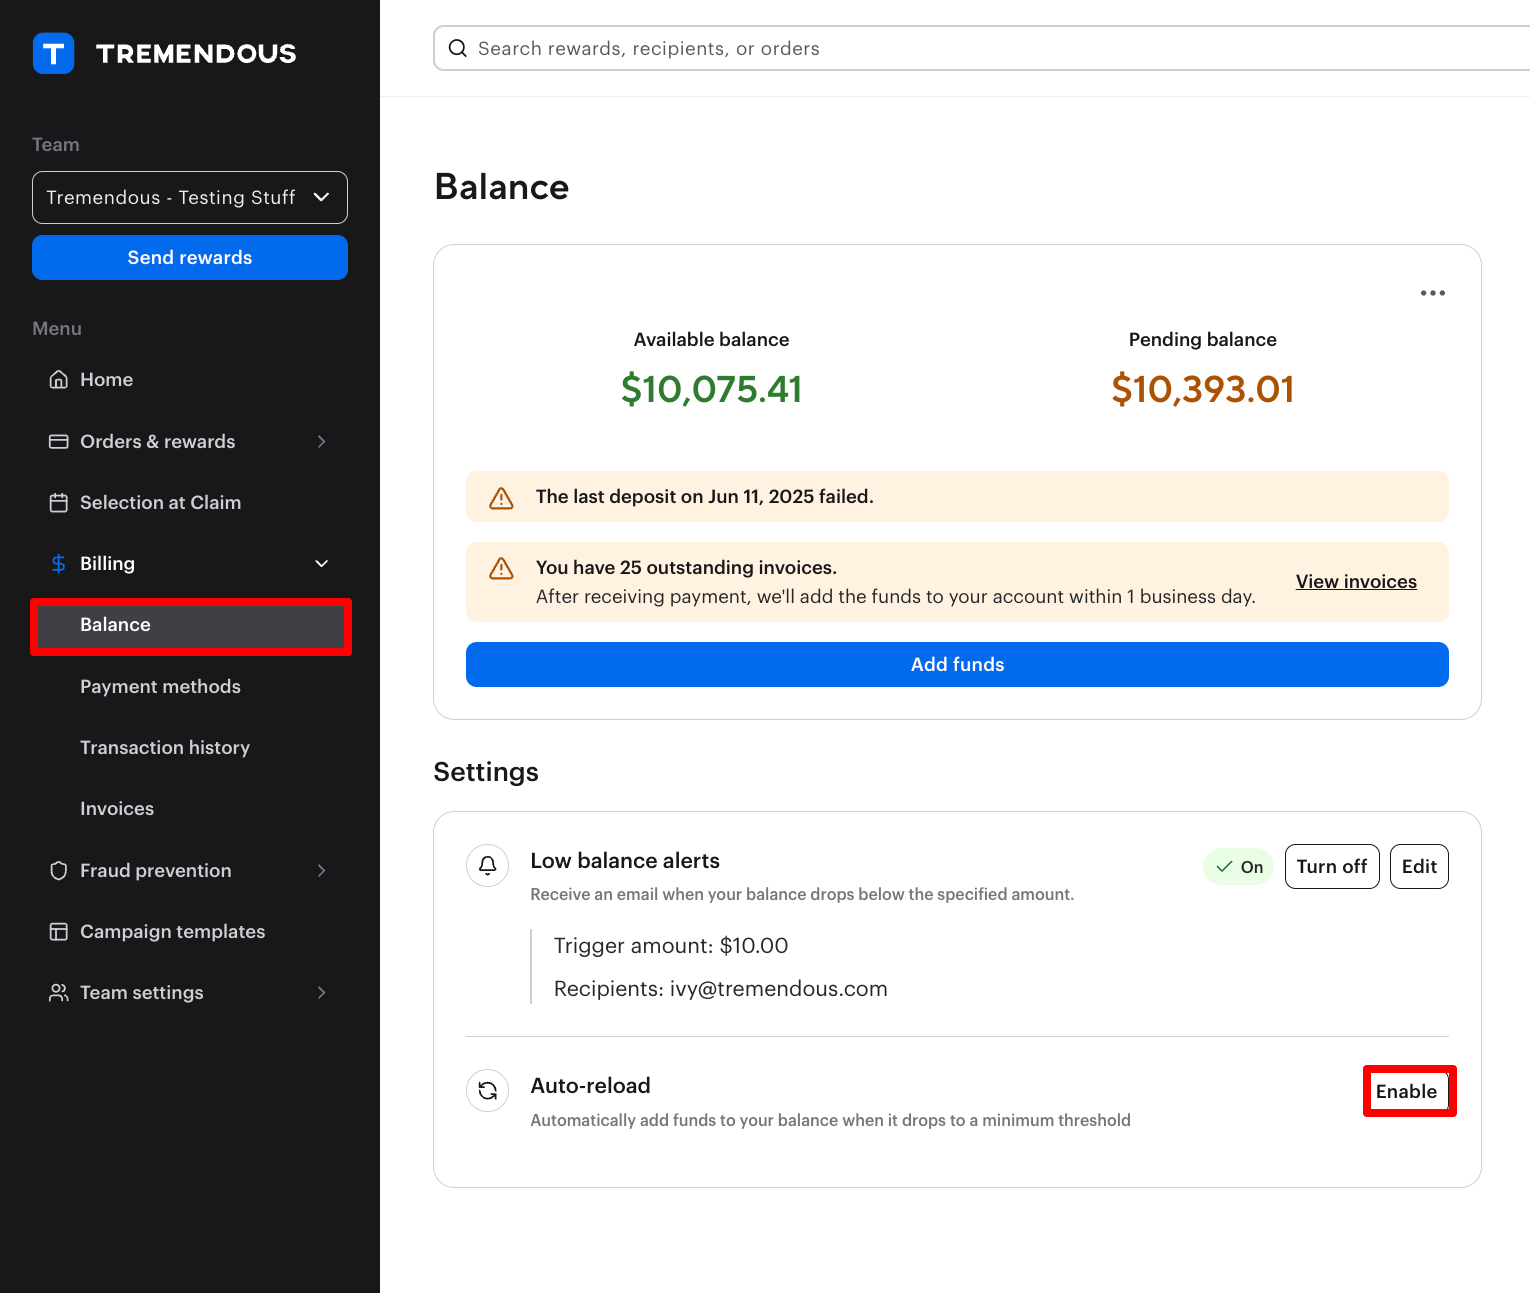Click the Settings section heading
This screenshot has height=1293, width=1530.
486,772
